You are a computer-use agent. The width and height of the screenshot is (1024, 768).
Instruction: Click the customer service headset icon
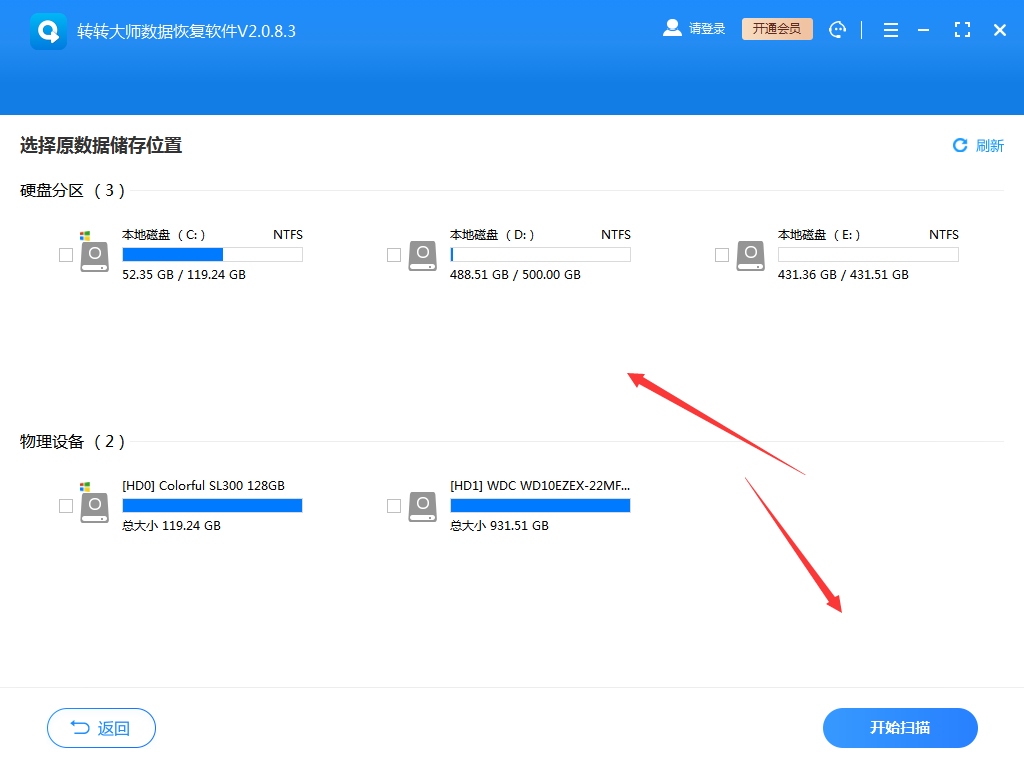(x=837, y=29)
